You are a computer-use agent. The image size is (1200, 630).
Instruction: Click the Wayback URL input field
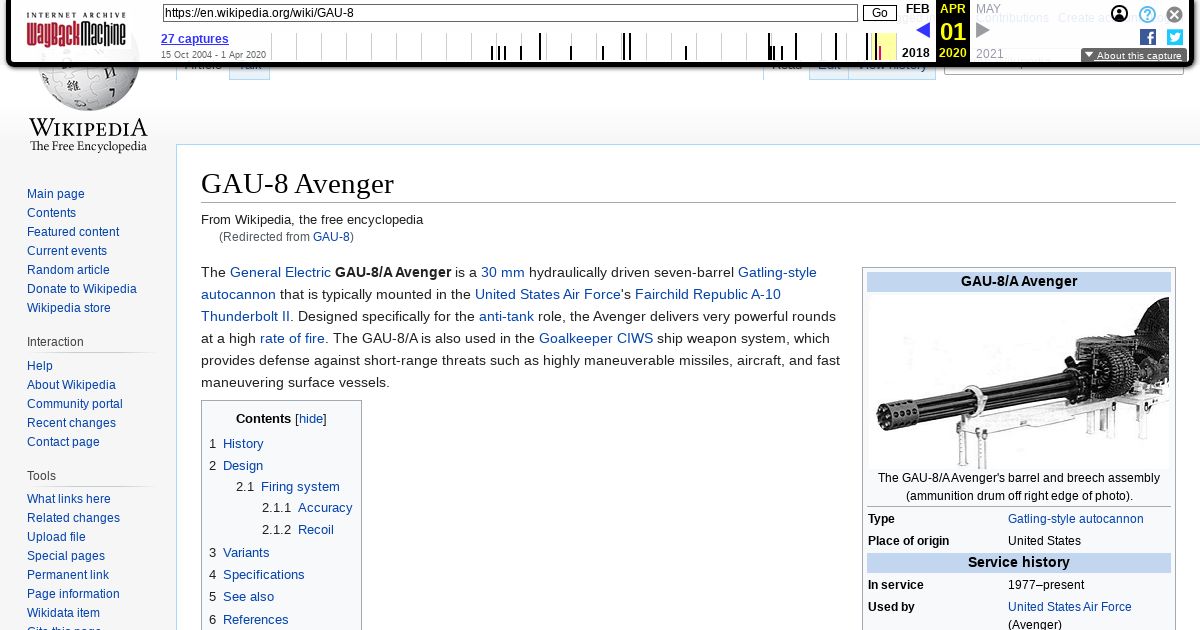tap(510, 13)
